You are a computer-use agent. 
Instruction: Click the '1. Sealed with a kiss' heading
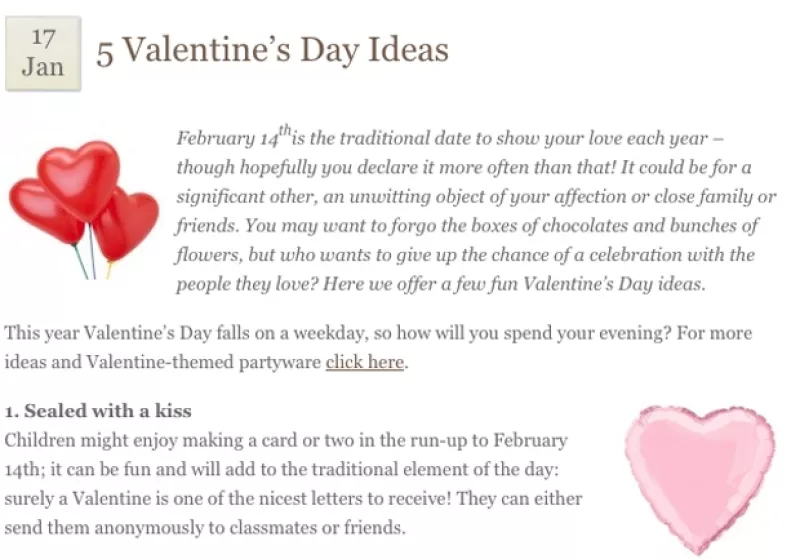(x=98, y=411)
